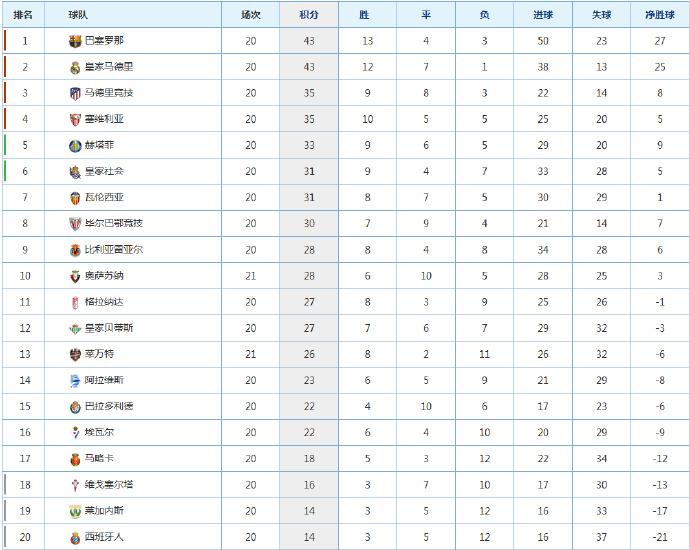Click the Barcelona (巴塞罗那) club crest
Screen dimensions: 690x550
(75, 41)
